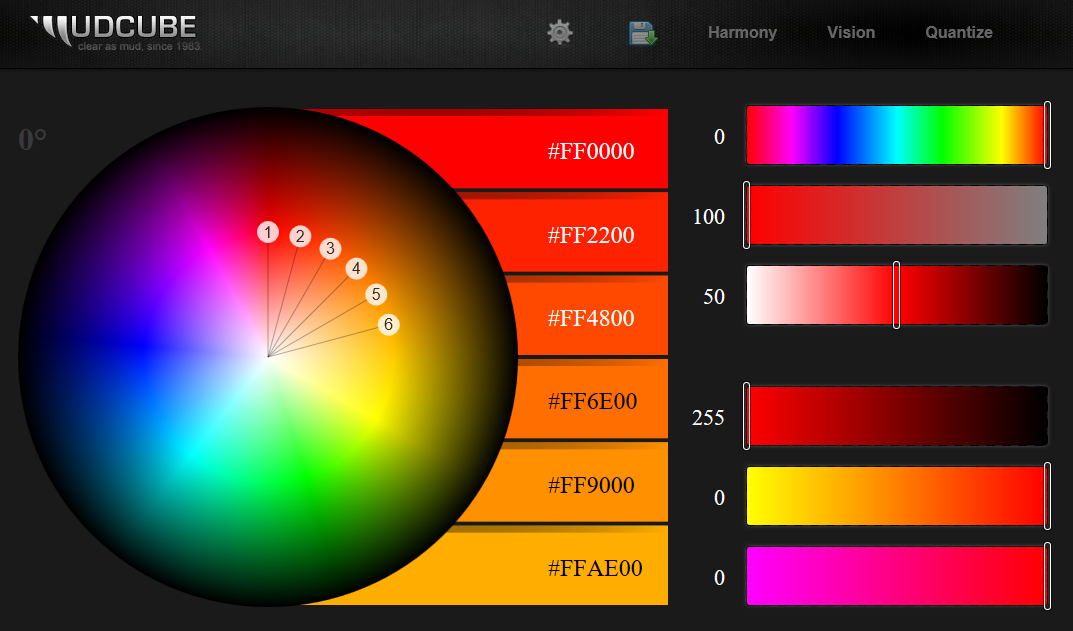The width and height of the screenshot is (1073, 631).
Task: Click the Mudcube logo
Action: 112,30
